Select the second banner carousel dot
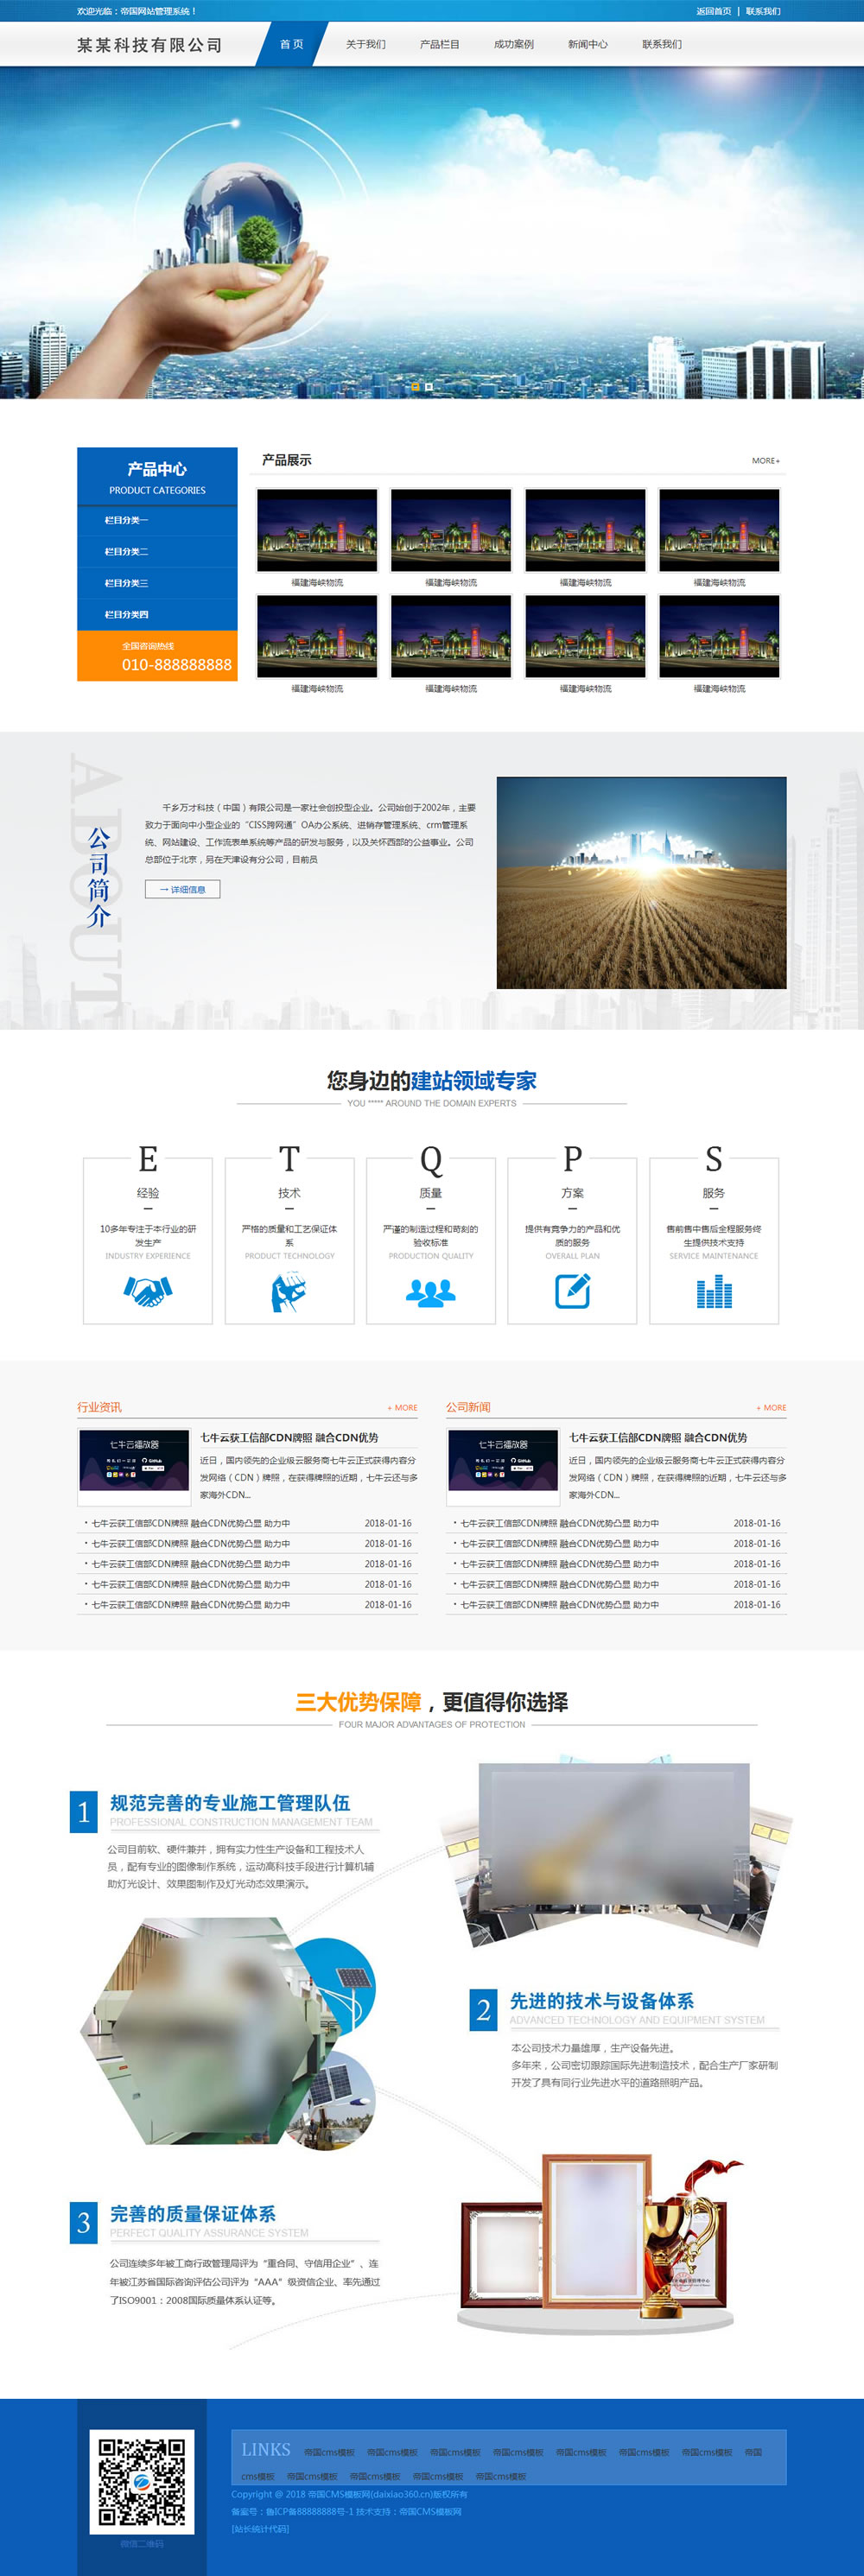 [x=429, y=386]
